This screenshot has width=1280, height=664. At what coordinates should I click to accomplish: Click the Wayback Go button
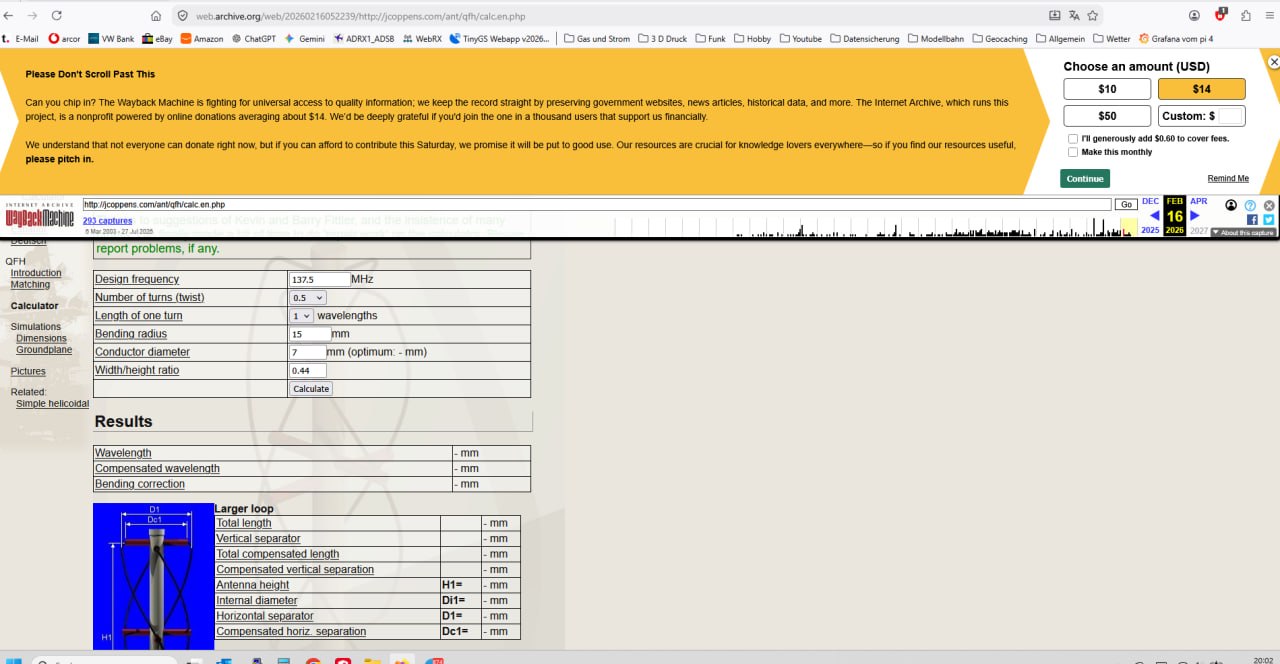coord(1126,204)
